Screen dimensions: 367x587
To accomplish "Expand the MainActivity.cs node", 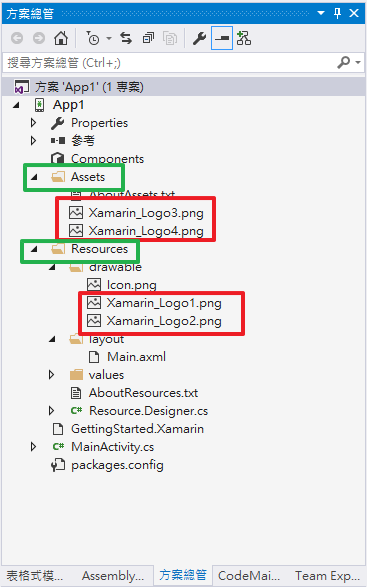I will (x=34, y=447).
